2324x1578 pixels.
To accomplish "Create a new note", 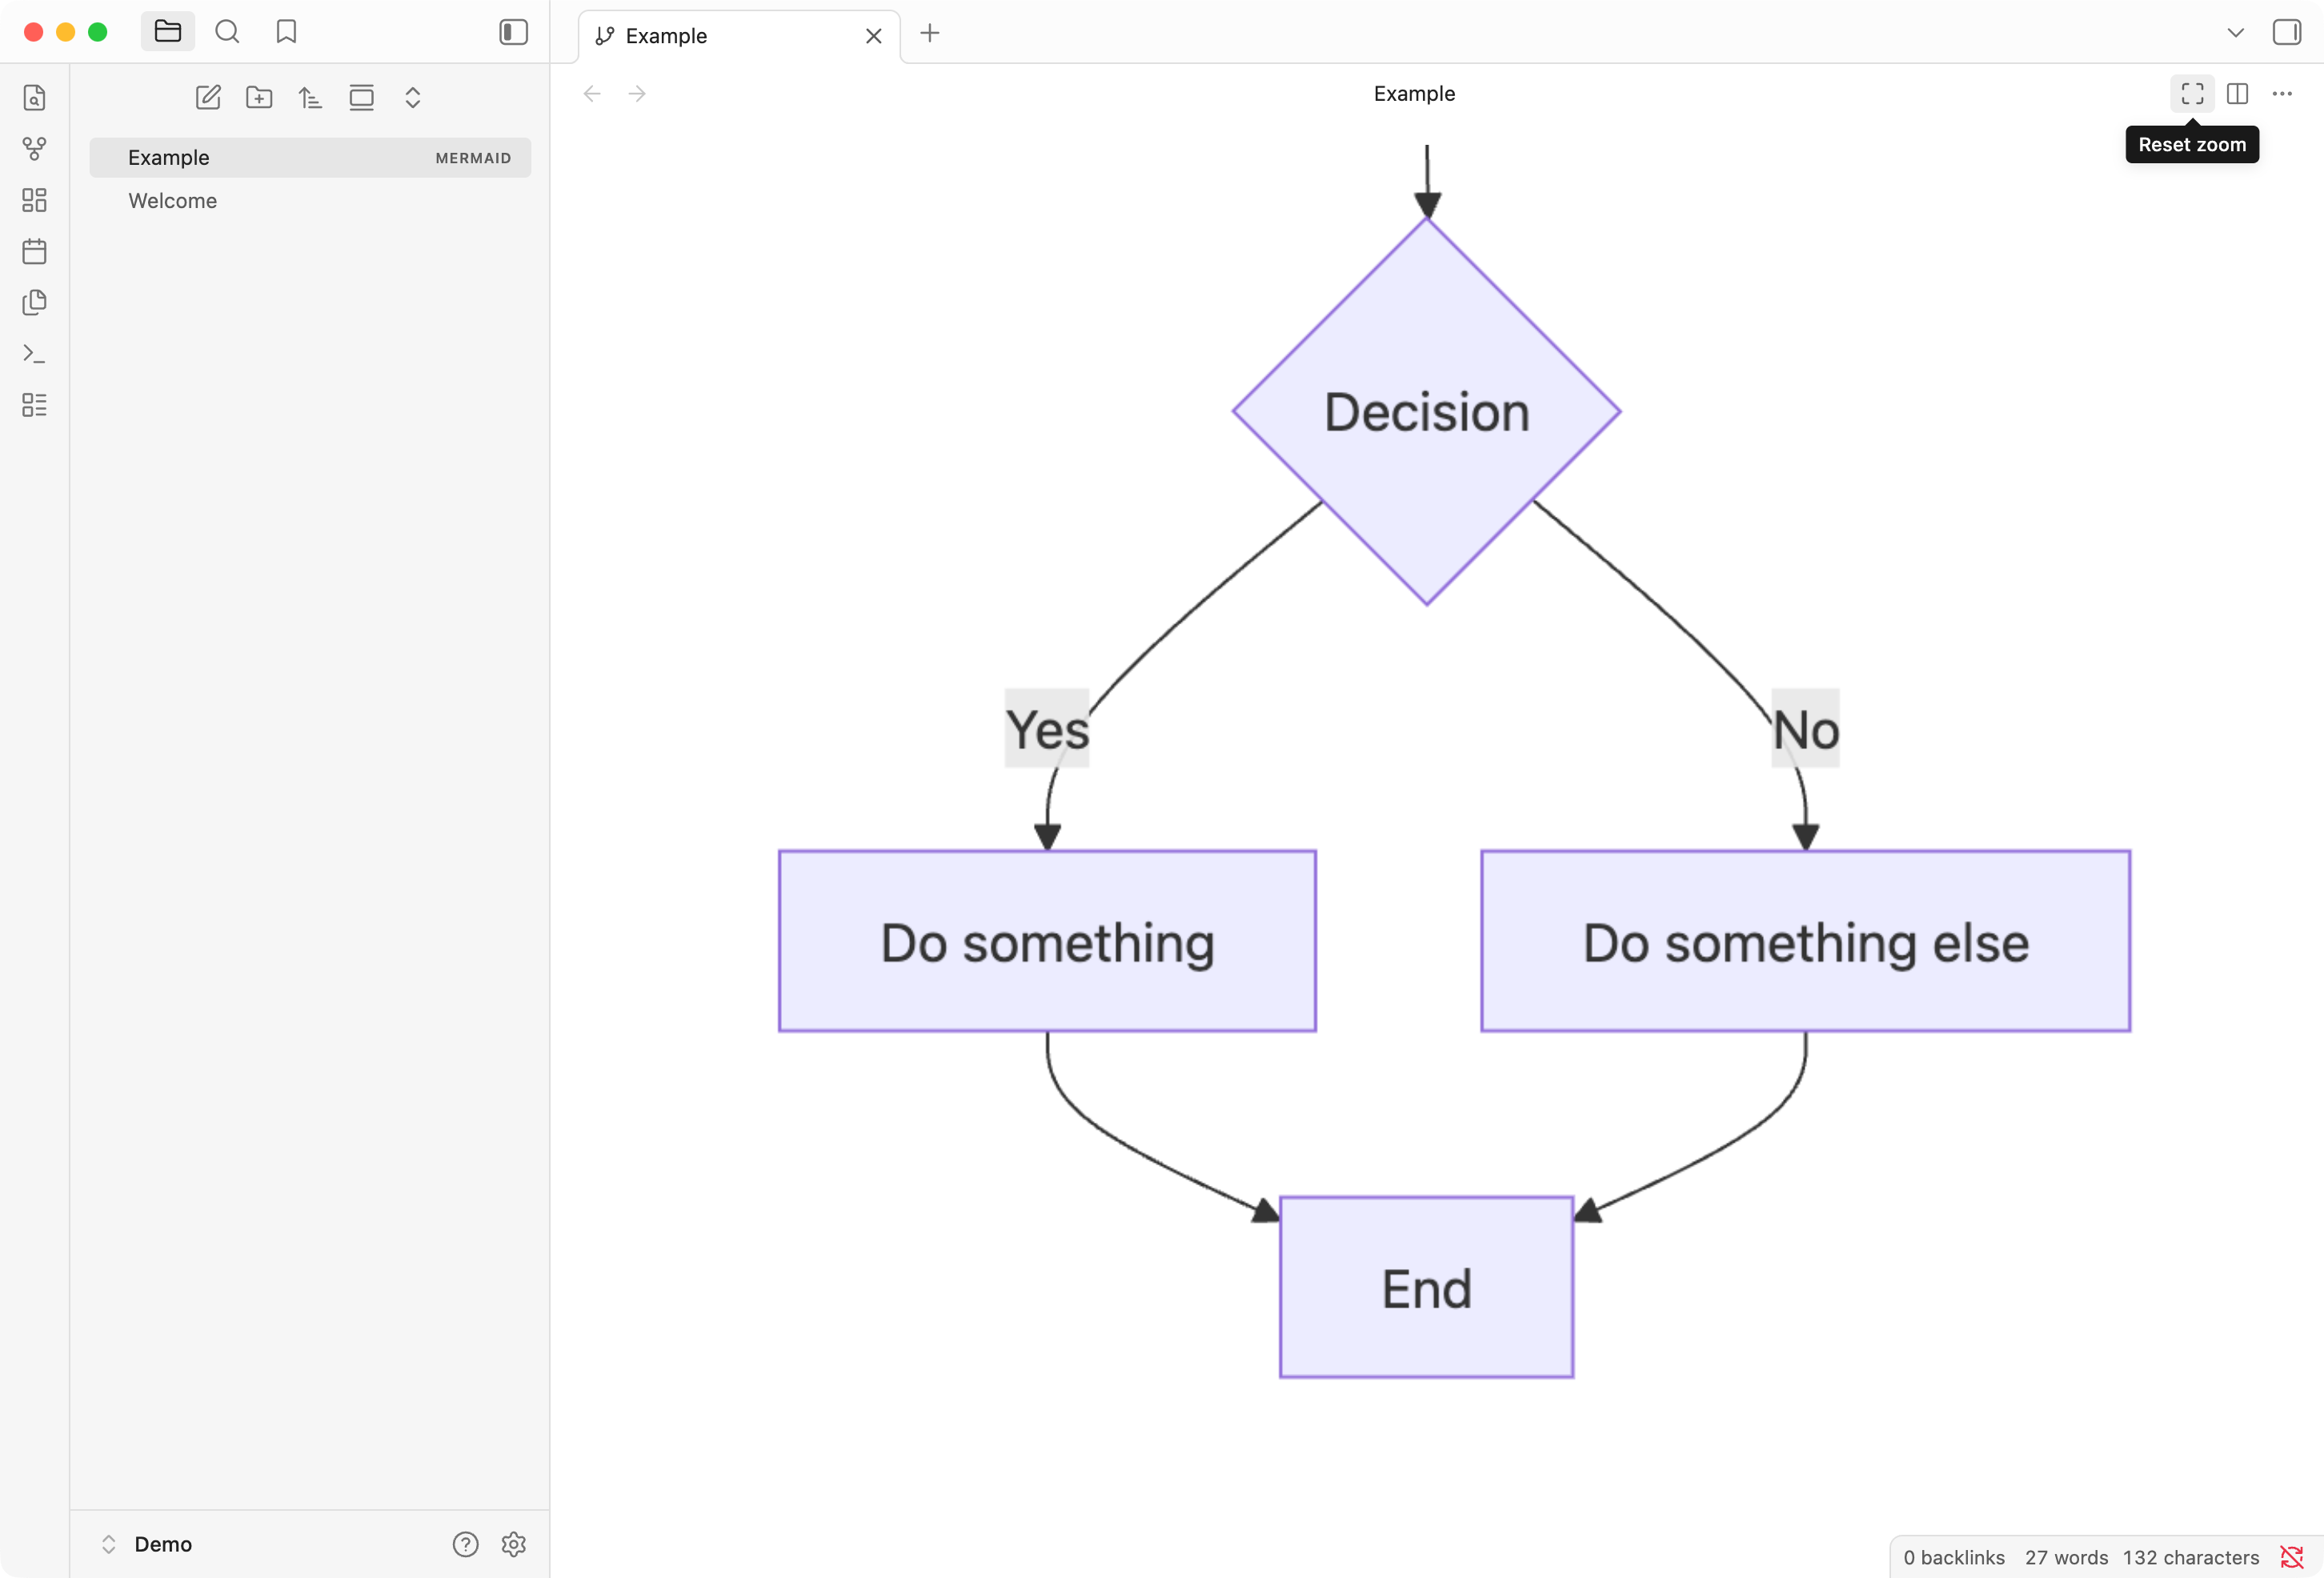I will pos(208,97).
